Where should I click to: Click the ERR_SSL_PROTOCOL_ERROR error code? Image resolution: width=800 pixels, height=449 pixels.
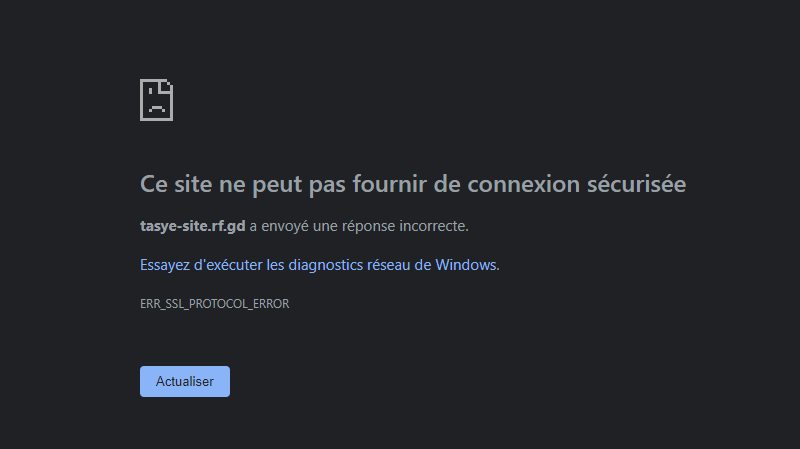pyautogui.click(x=214, y=304)
